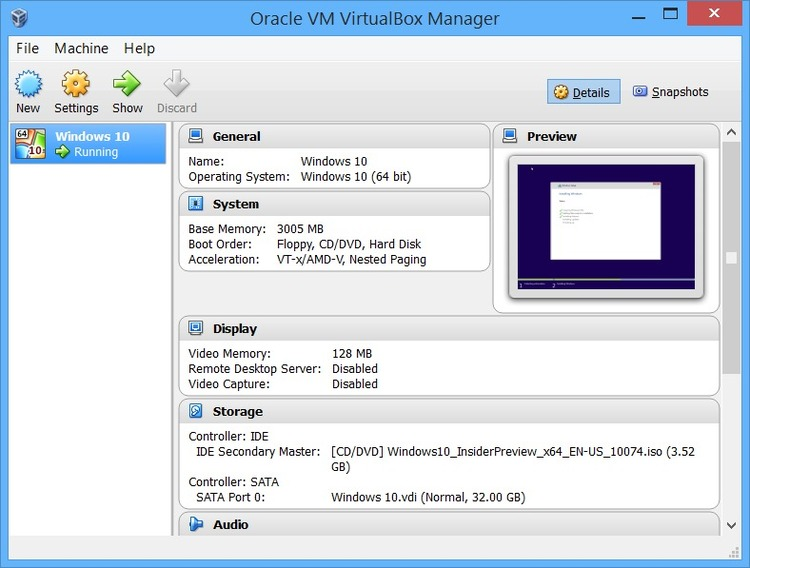Click the 'SATA Port 0:' label
This screenshot has width=787, height=579.
click(x=230, y=497)
